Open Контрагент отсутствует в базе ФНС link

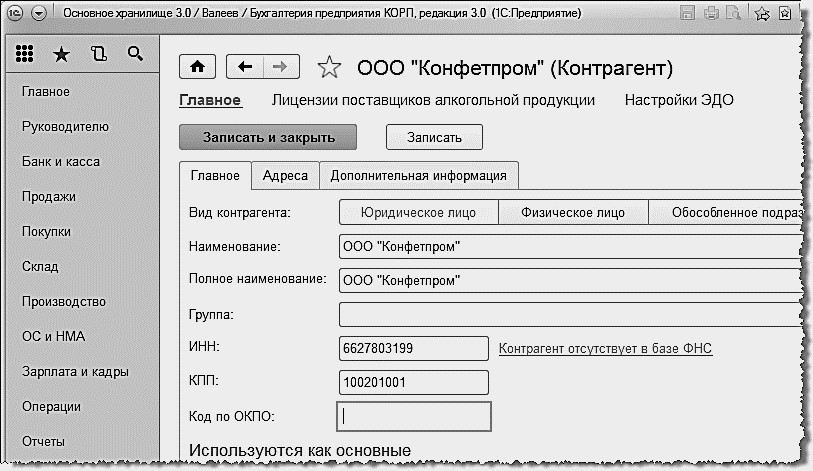(605, 349)
